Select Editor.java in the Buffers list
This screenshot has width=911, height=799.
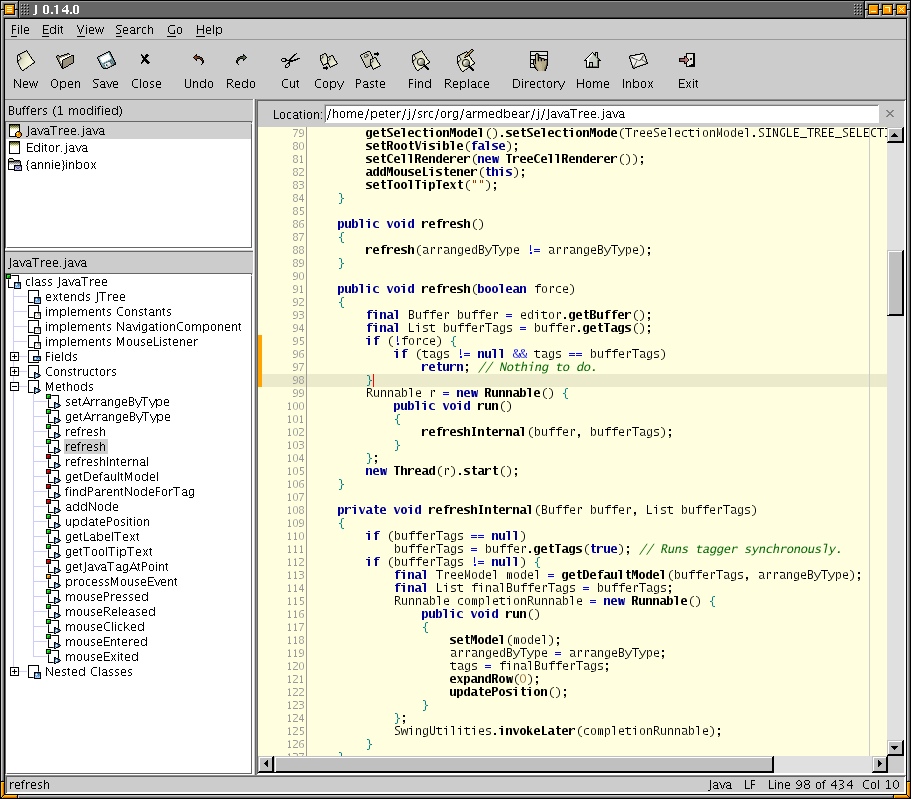(x=56, y=148)
